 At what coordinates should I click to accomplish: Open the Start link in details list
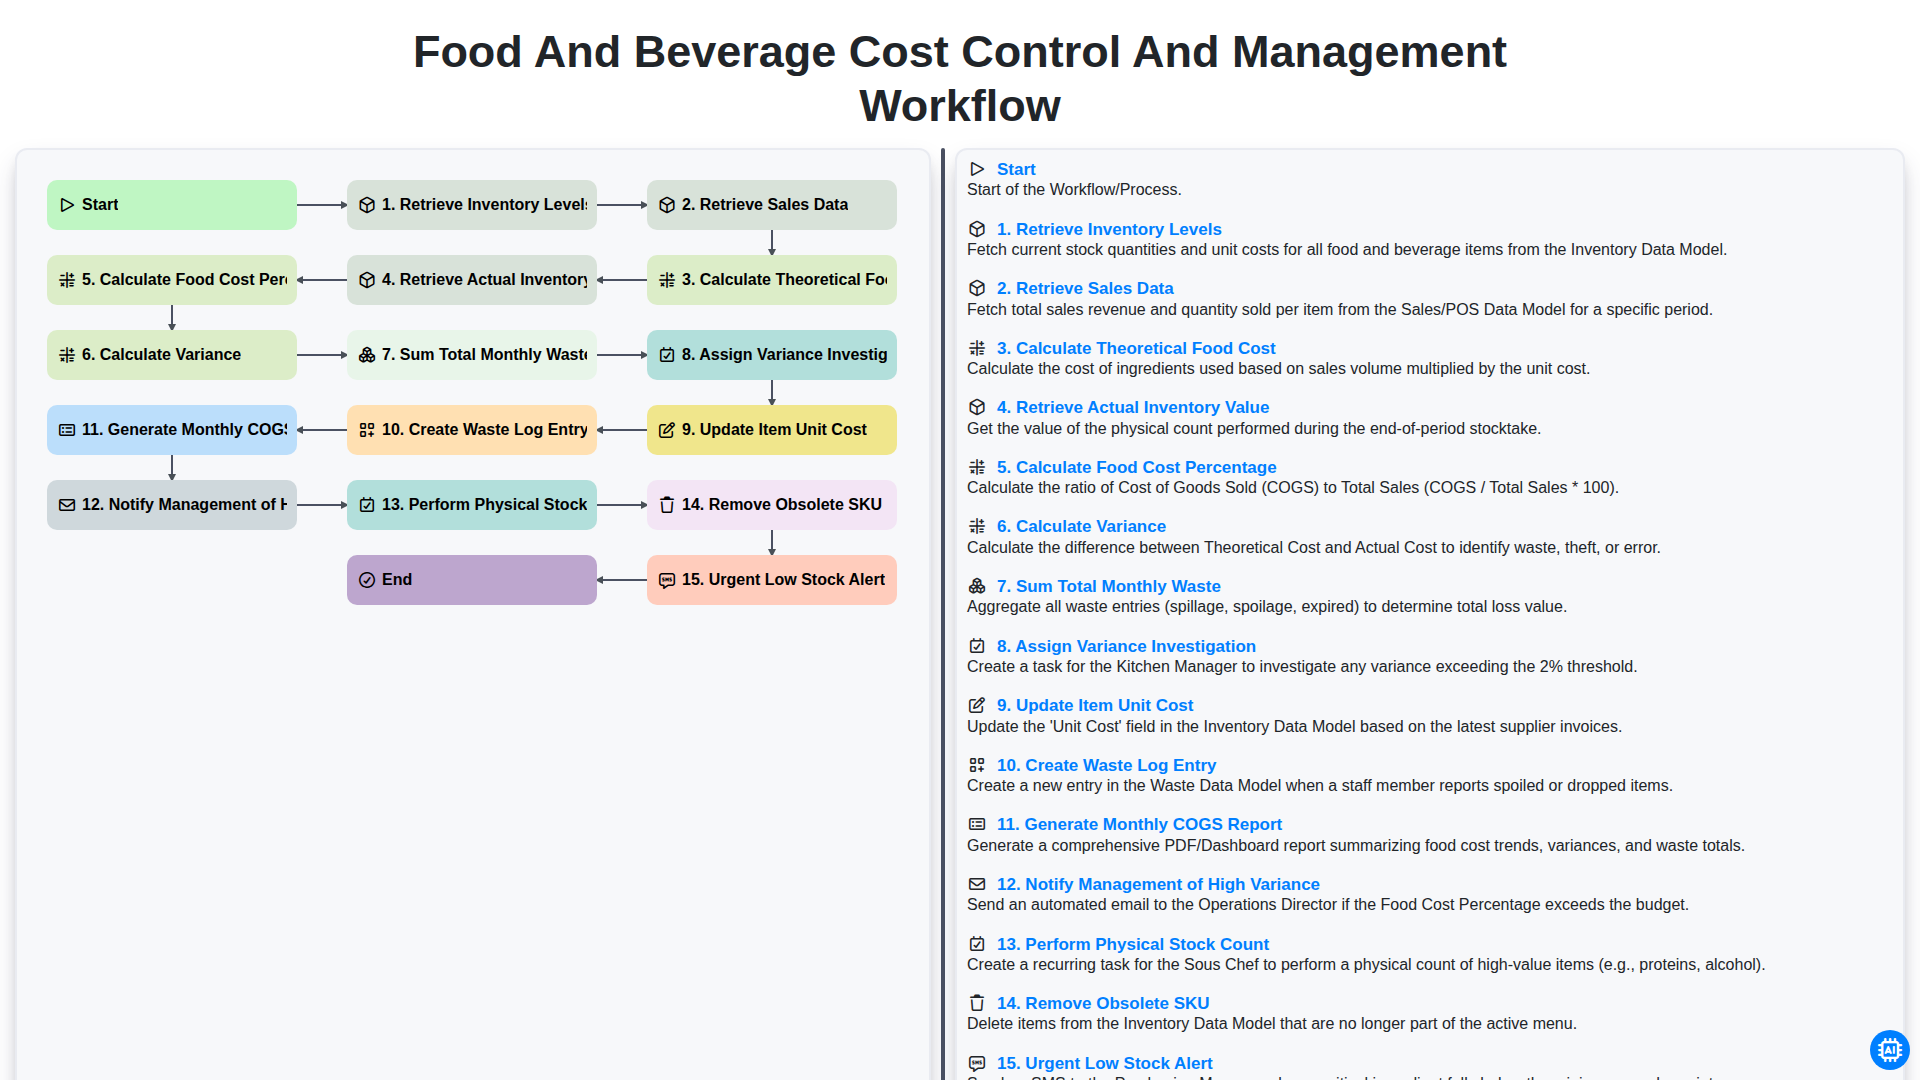tap(1016, 169)
